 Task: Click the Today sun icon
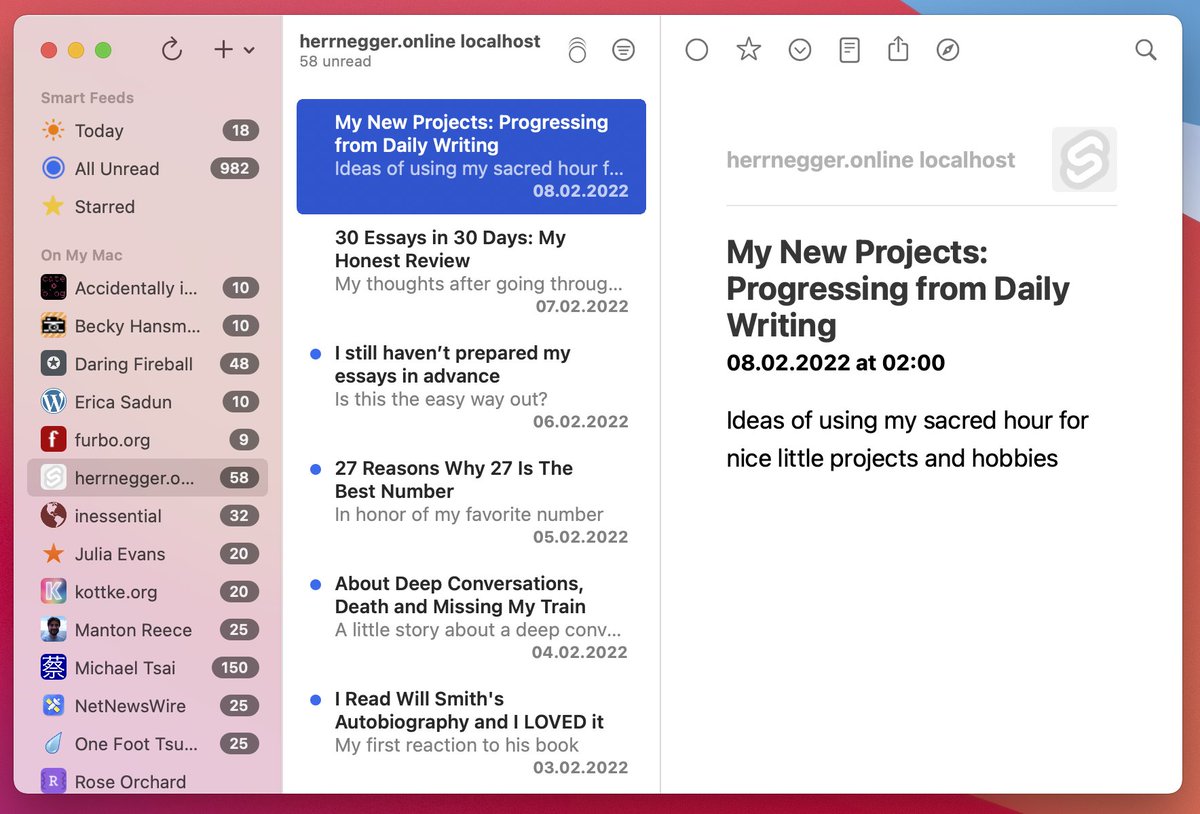(x=53, y=130)
